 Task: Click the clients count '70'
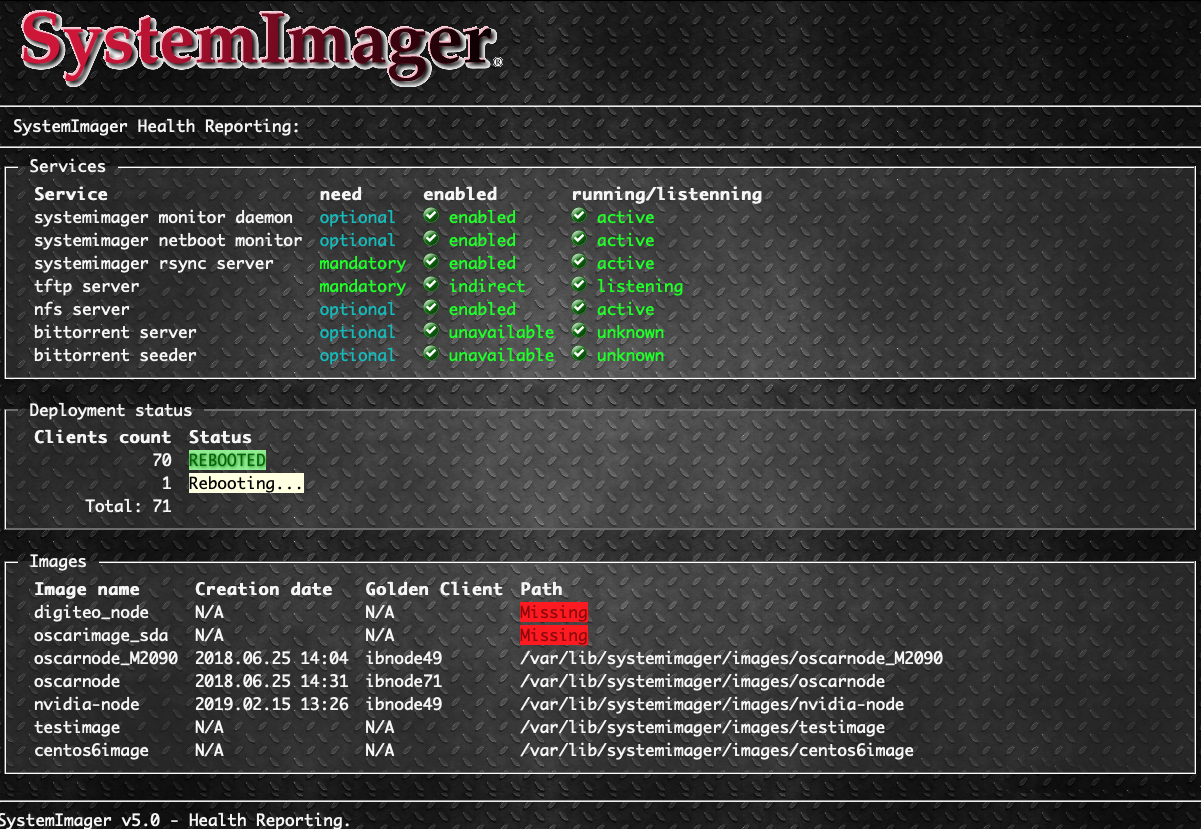pos(162,461)
